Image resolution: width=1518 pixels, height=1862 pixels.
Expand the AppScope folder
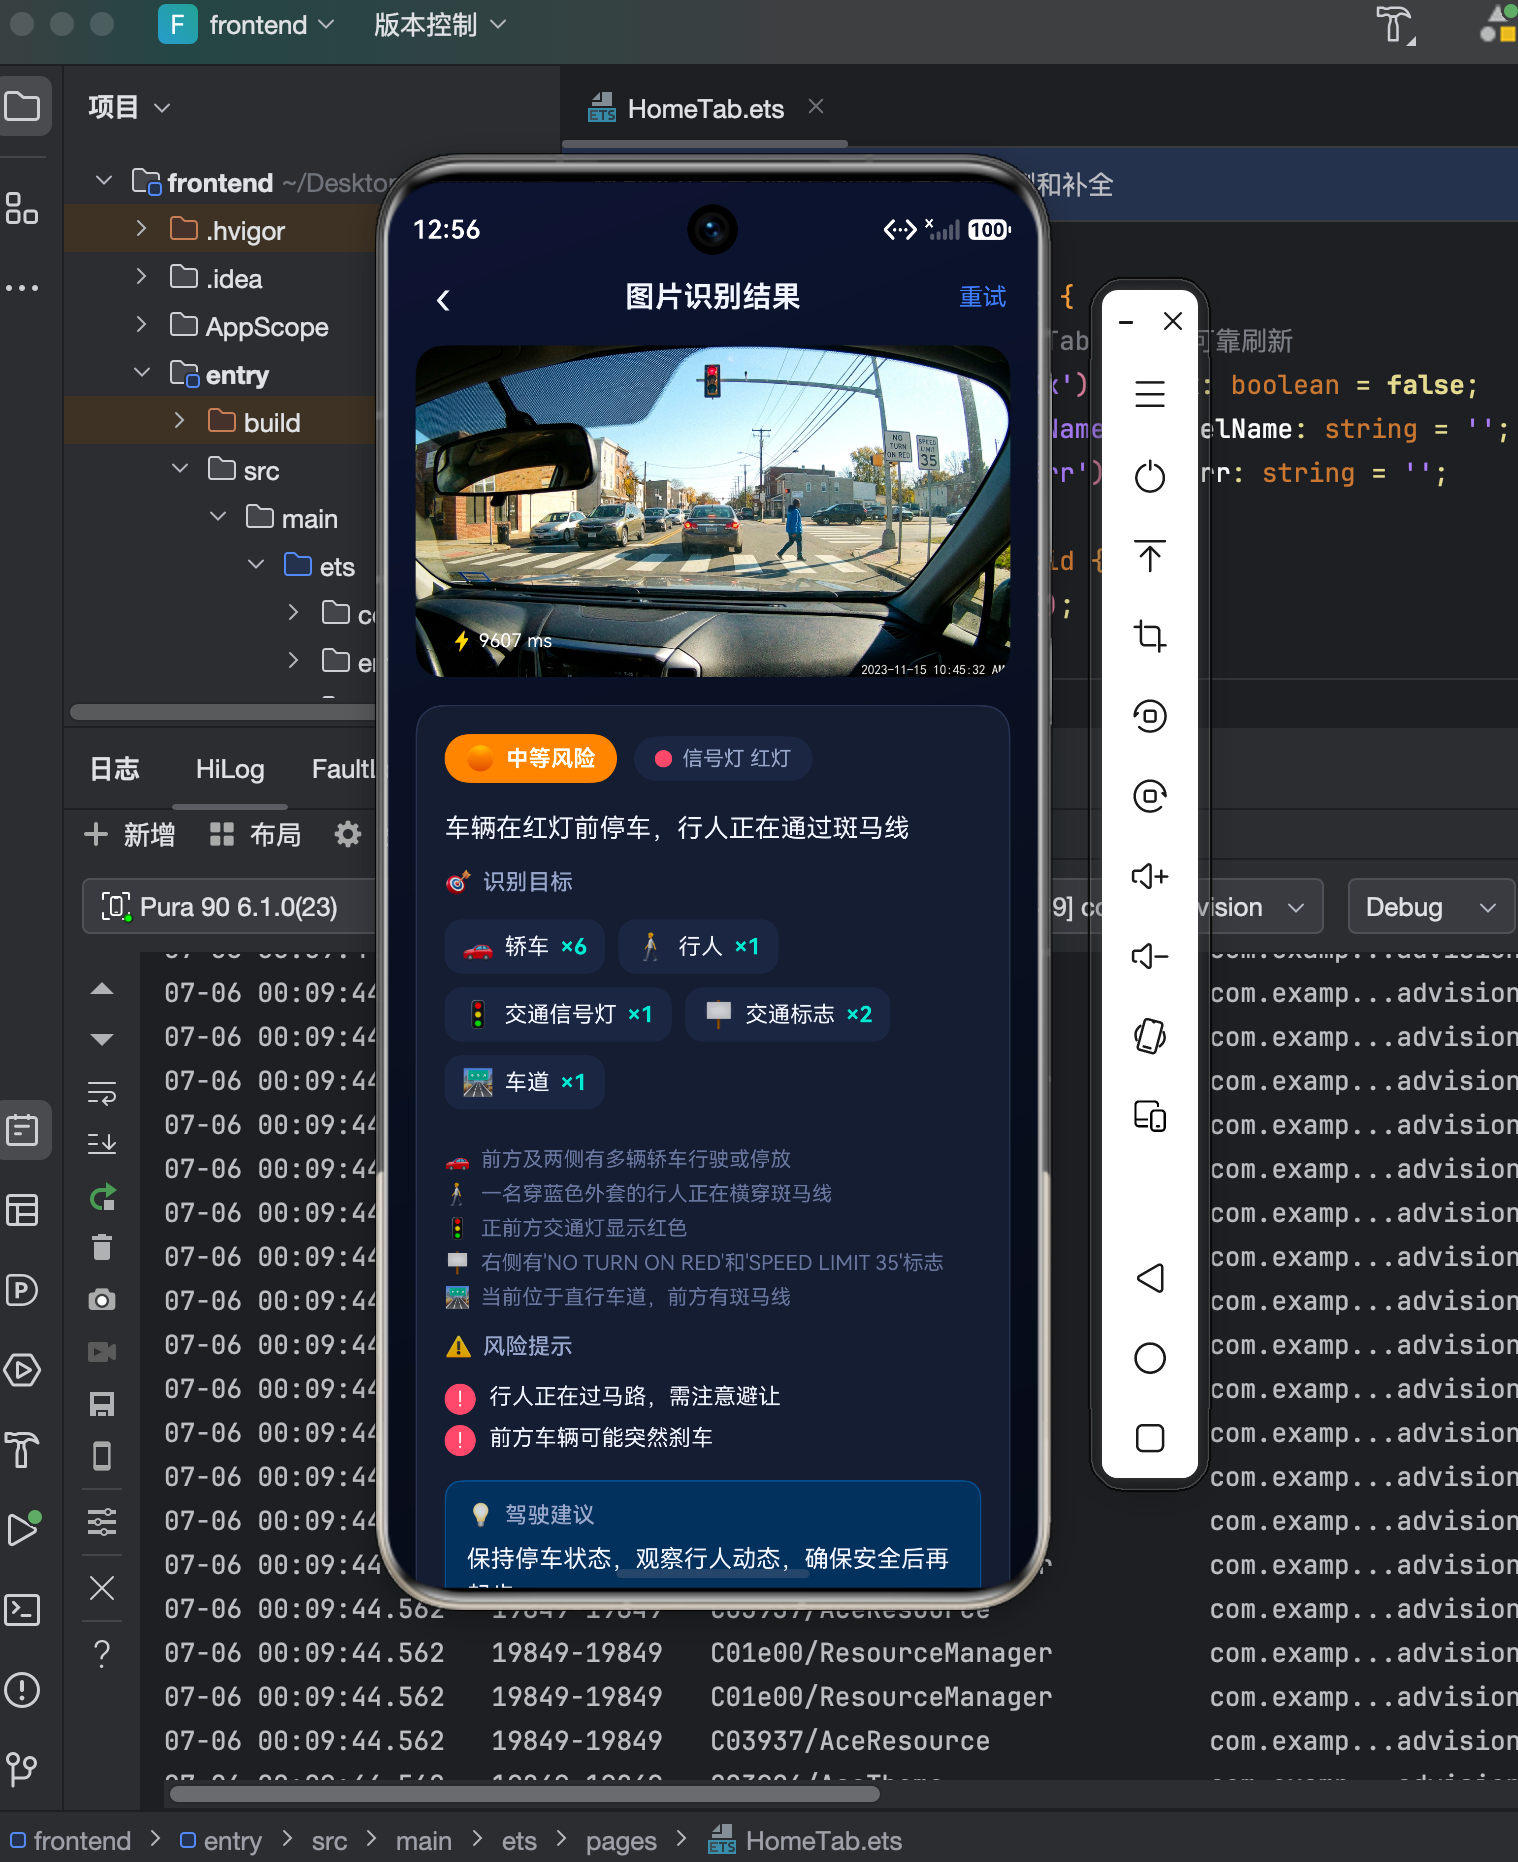141,325
